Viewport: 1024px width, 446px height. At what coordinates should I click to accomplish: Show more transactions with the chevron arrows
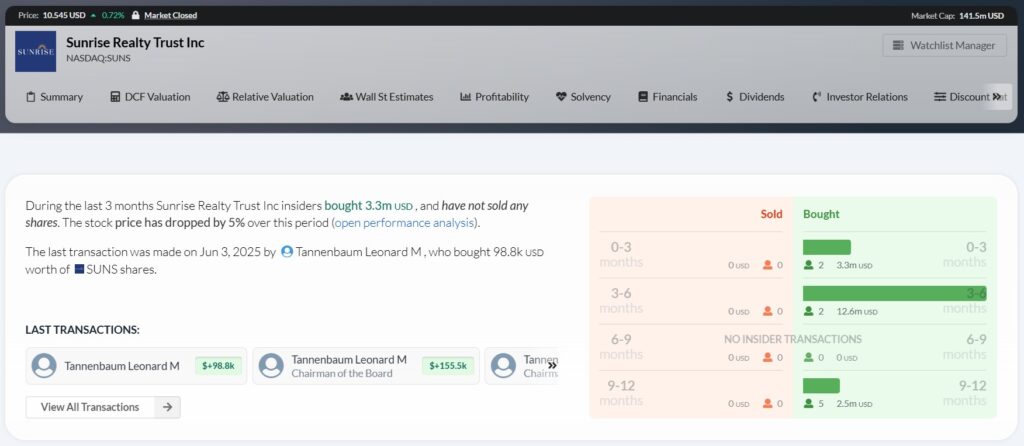(x=552, y=366)
